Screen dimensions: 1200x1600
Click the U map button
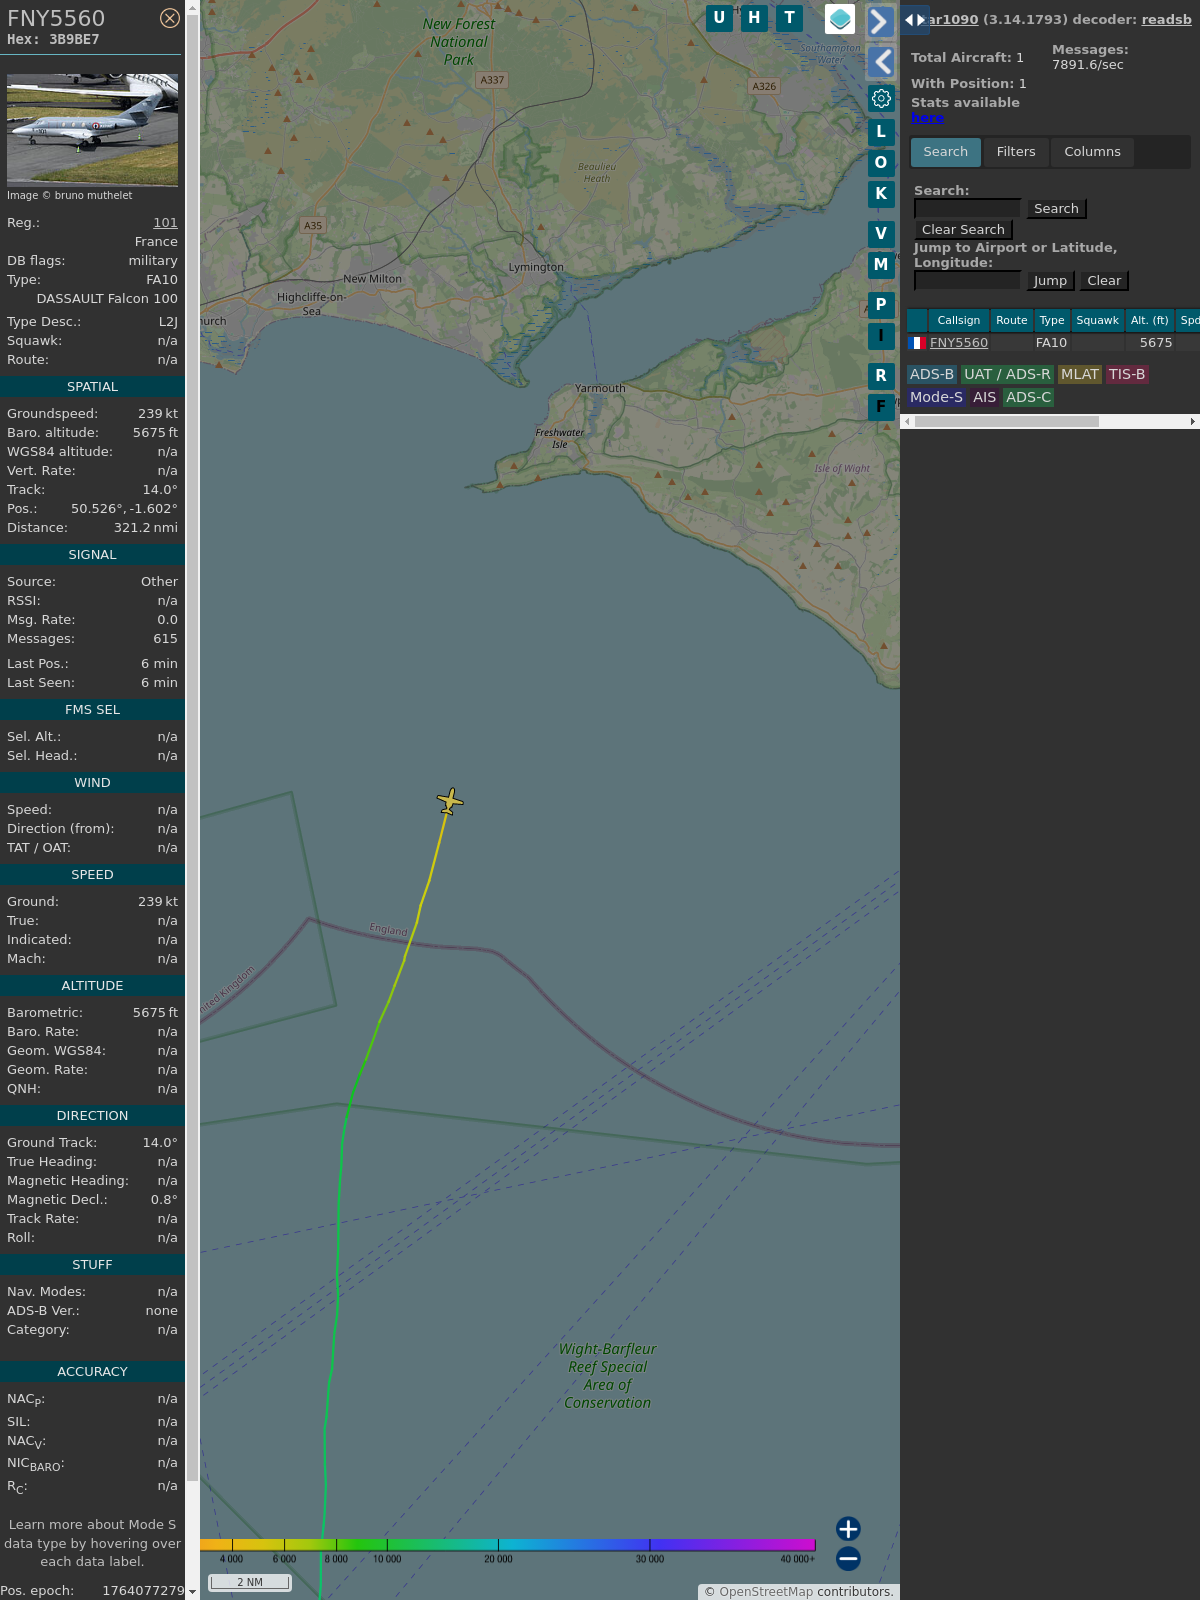point(719,18)
